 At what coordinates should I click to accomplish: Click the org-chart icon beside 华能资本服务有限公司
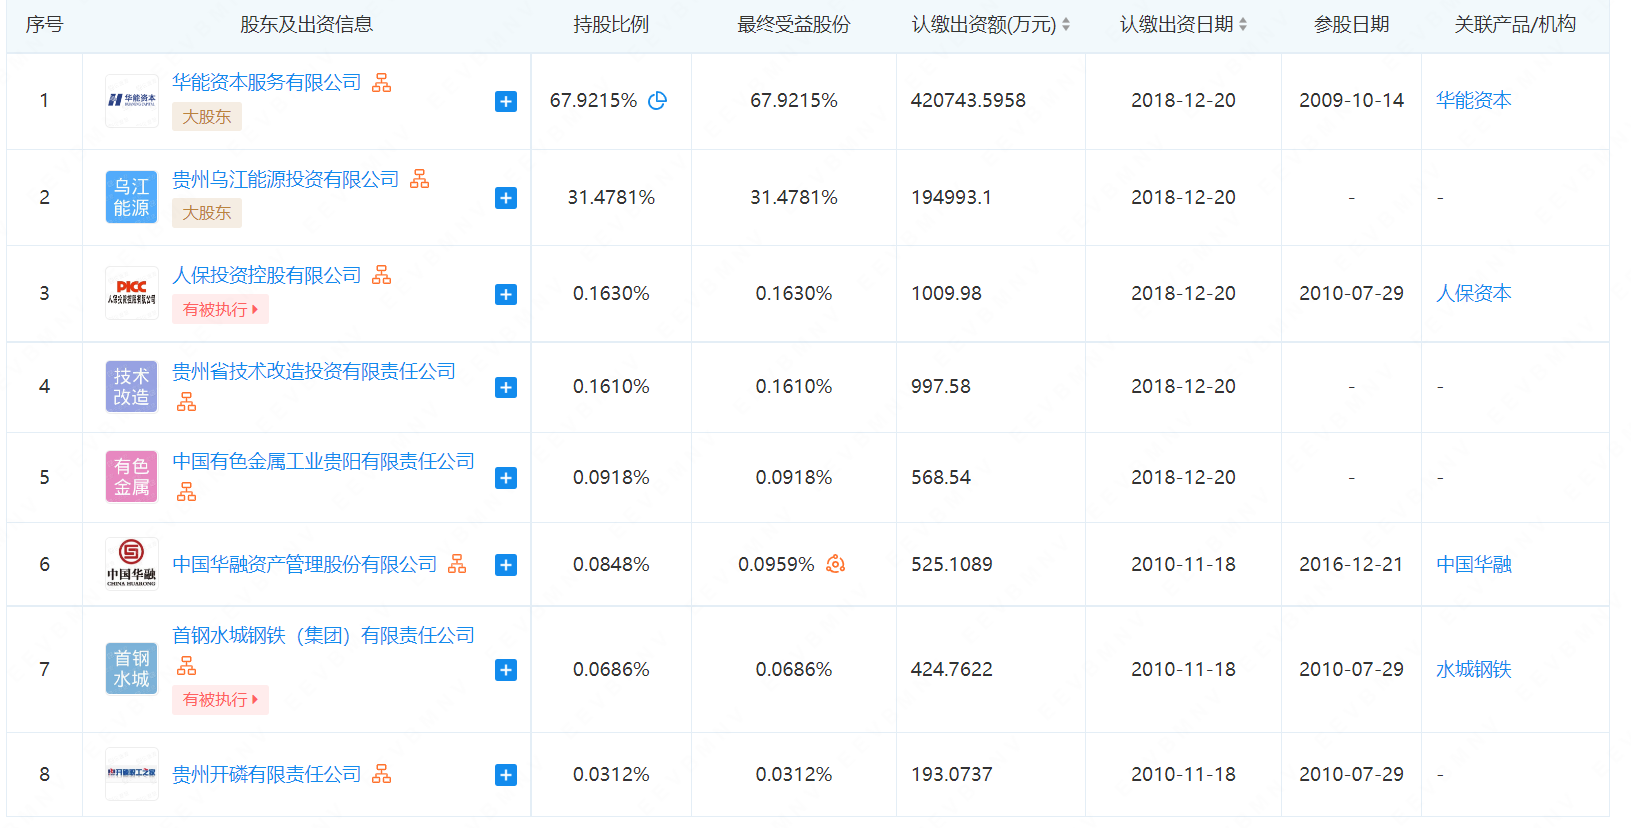[382, 83]
